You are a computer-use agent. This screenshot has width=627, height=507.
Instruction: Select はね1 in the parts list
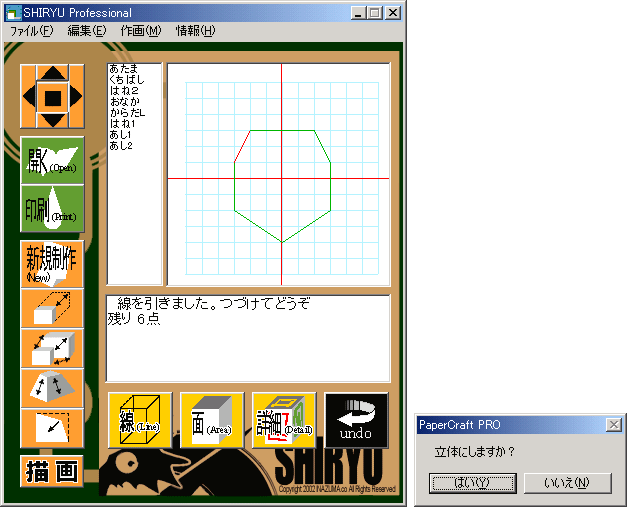click(x=123, y=124)
